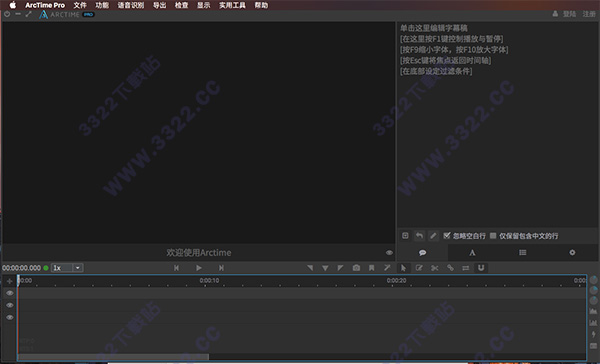This screenshot has width=600, height=364.
Task: Open the 语音识别 menu
Action: [x=131, y=5]
